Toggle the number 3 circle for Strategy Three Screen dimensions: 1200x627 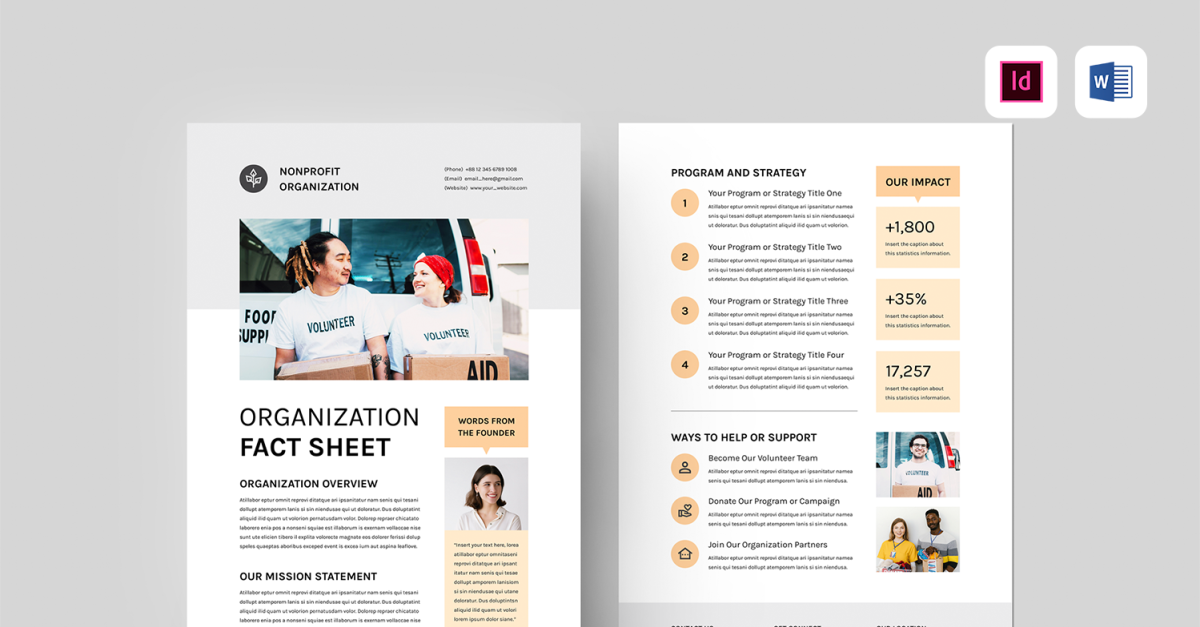[684, 310]
